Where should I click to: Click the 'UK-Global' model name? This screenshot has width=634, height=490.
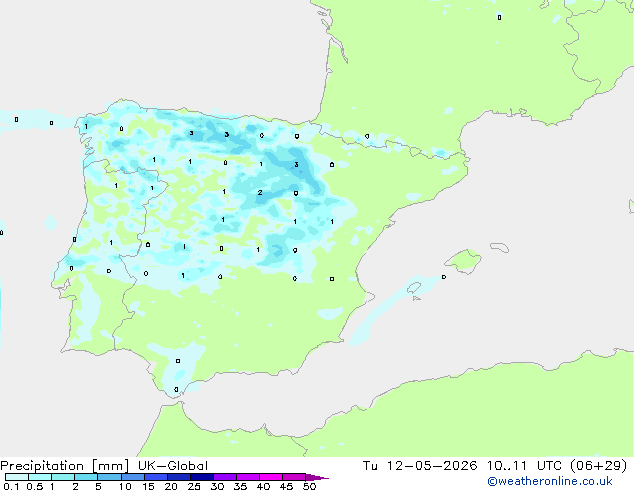tap(173, 466)
